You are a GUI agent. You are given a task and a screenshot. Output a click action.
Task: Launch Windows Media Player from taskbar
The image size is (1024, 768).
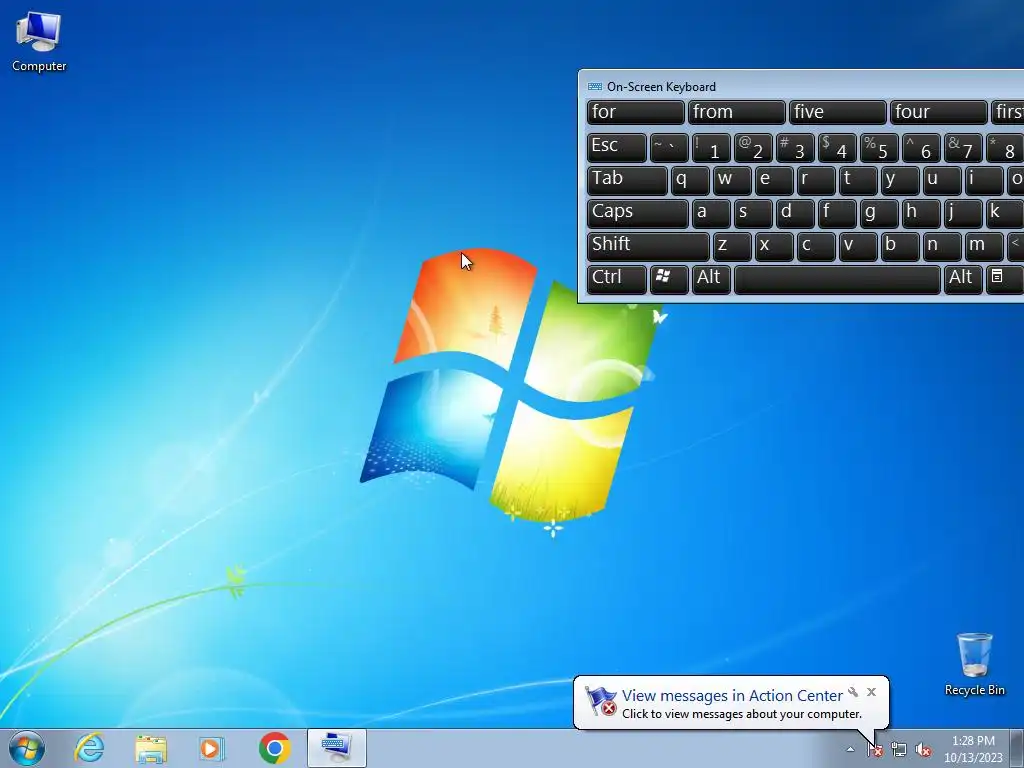pyautogui.click(x=211, y=748)
